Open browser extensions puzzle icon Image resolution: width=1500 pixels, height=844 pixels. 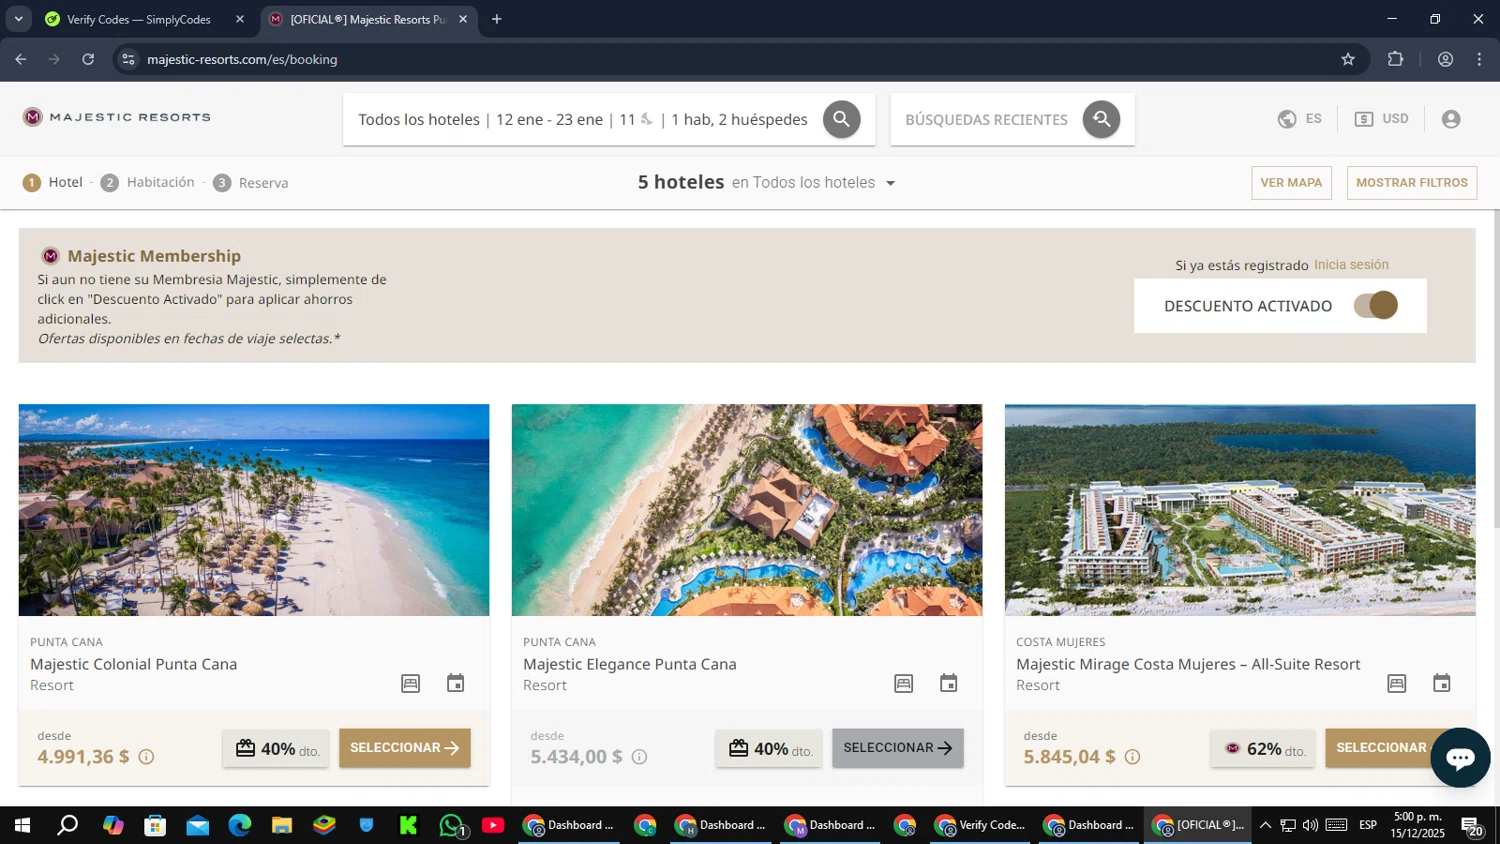point(1395,59)
